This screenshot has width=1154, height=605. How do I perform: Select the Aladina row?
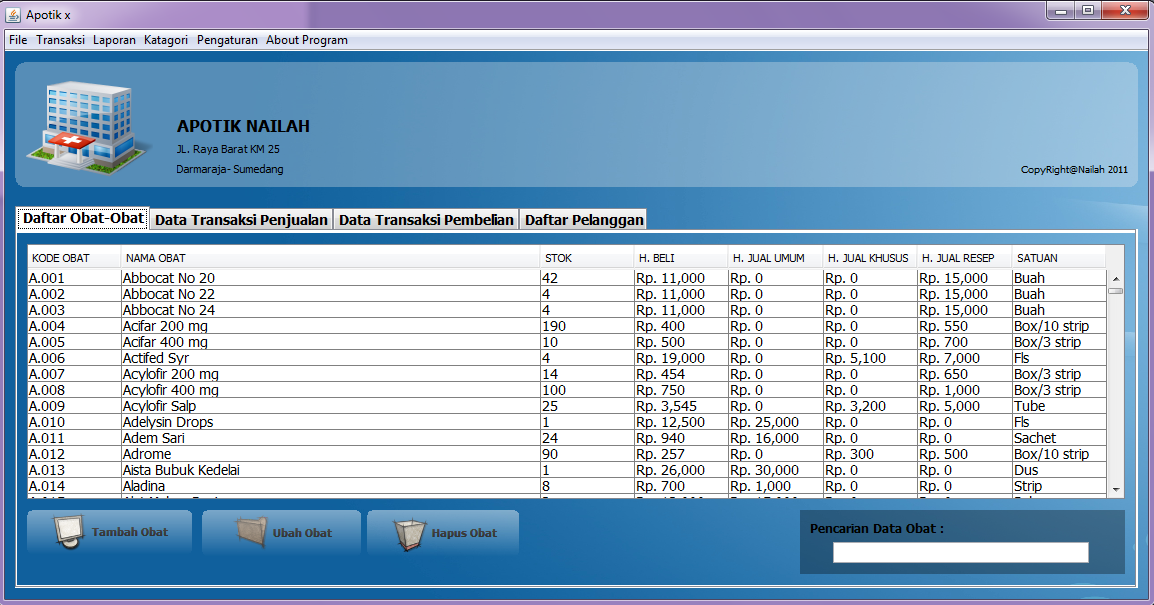(x=567, y=486)
